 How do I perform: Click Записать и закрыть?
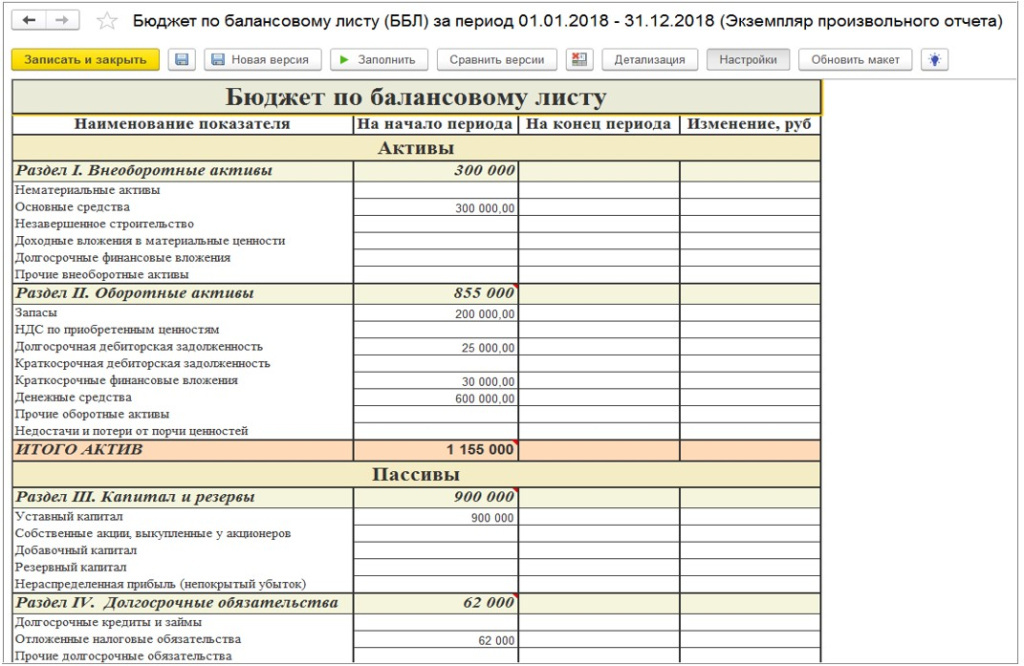85,59
